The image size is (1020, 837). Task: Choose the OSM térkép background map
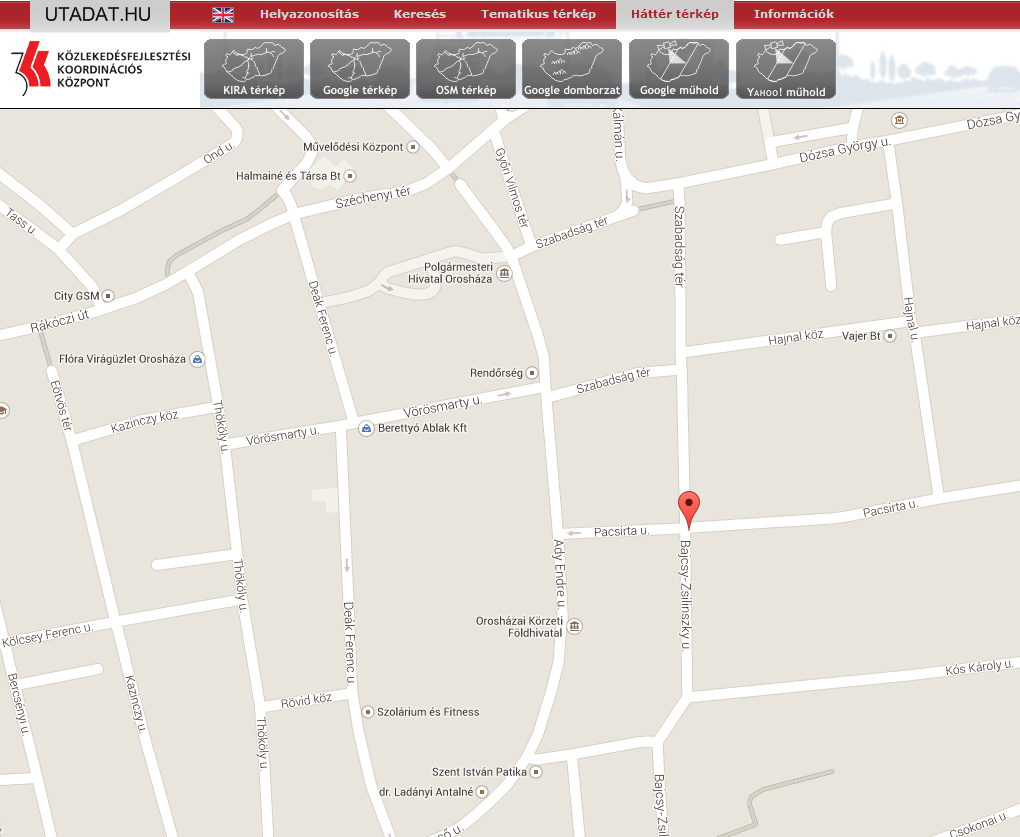pos(466,69)
